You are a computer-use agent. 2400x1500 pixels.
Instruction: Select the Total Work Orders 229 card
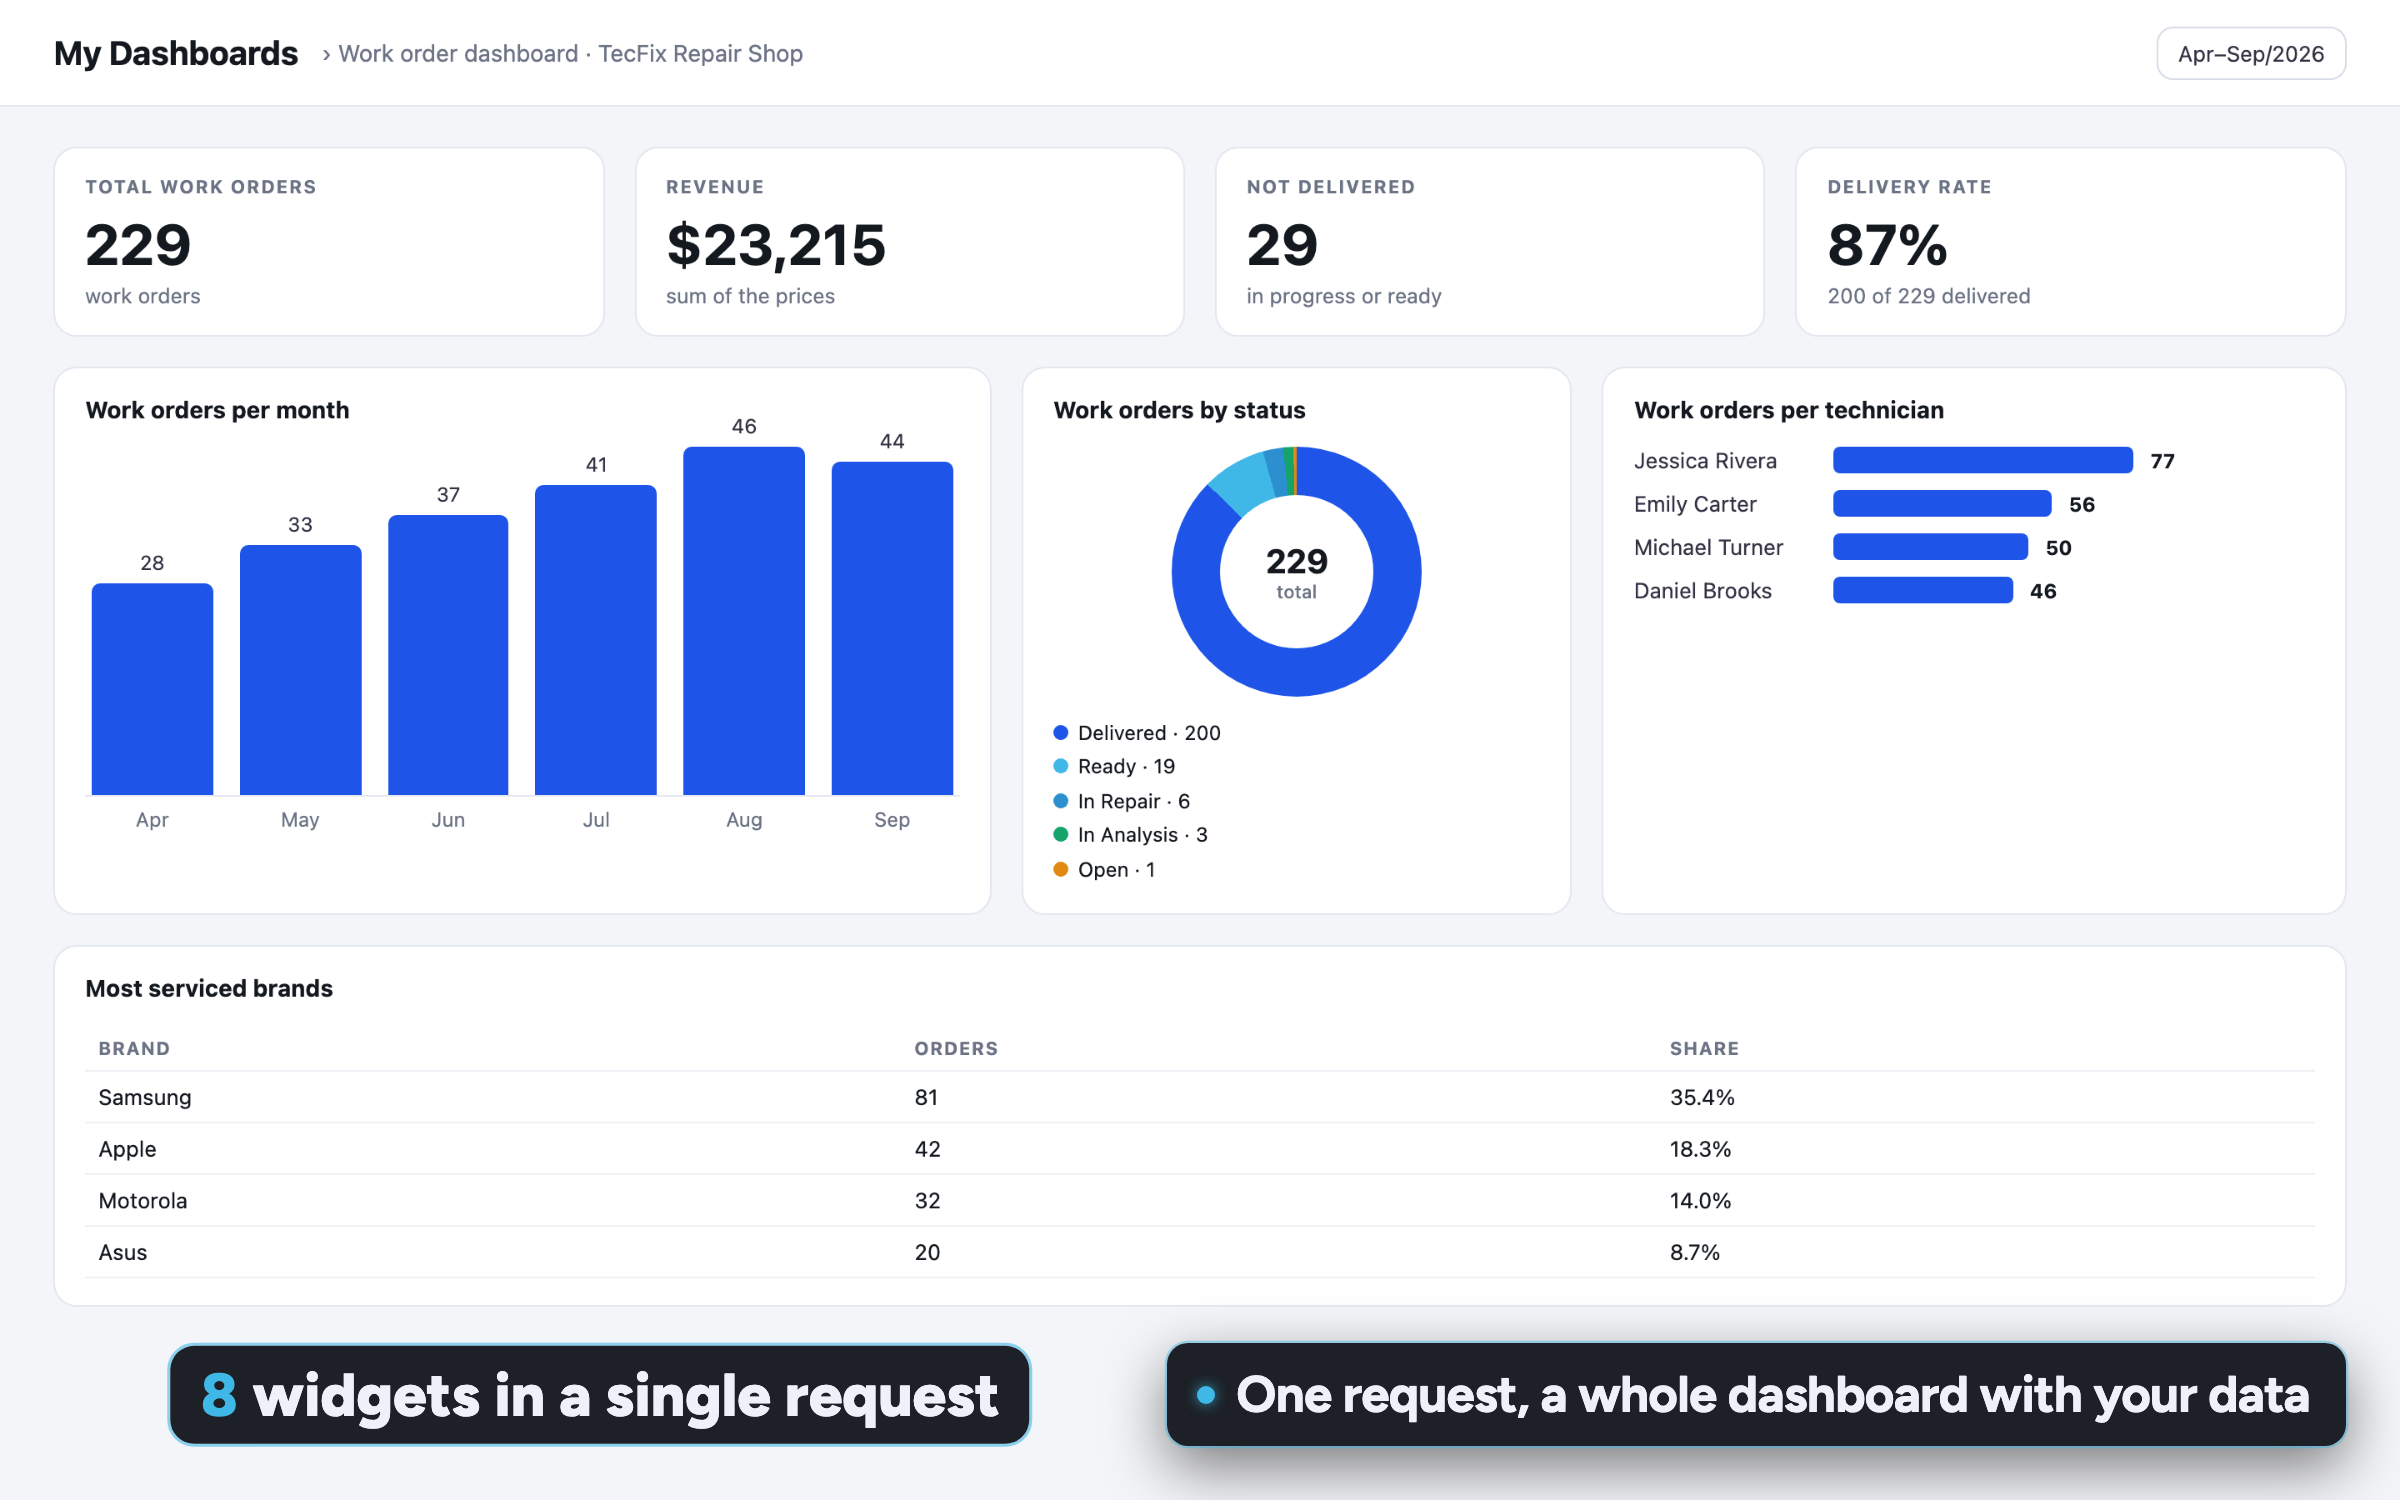[329, 242]
